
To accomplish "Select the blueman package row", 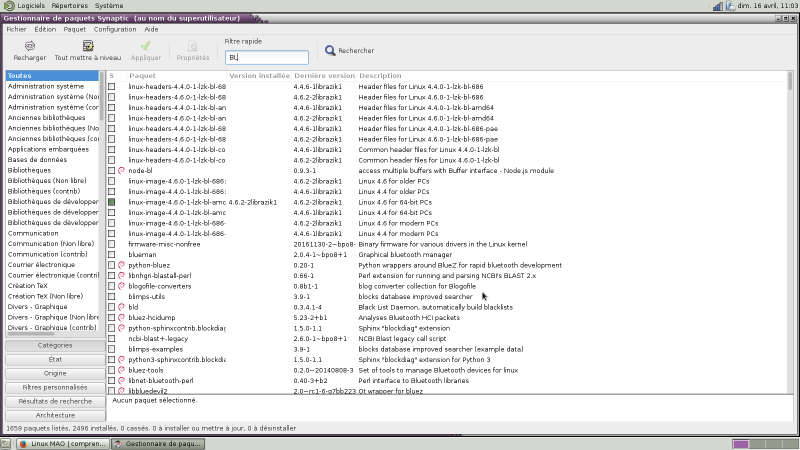I will 447,255.
